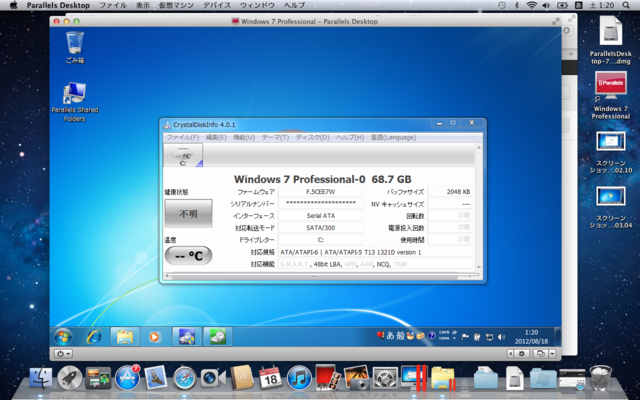The width and height of the screenshot is (640, 400).
Task: Open デバイス menu in Mac menu bar
Action: tap(217, 5)
